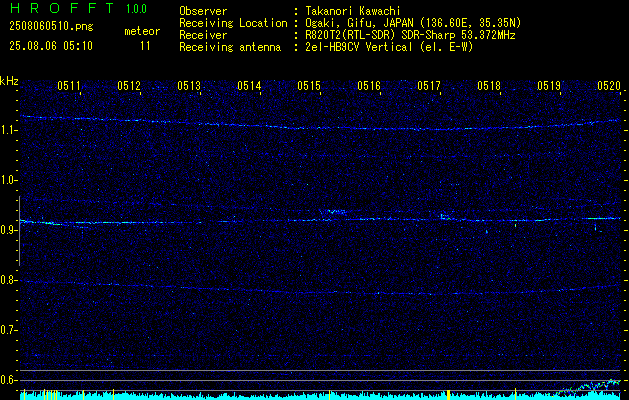Click the meteor echo burst just after 0517

coord(445,217)
